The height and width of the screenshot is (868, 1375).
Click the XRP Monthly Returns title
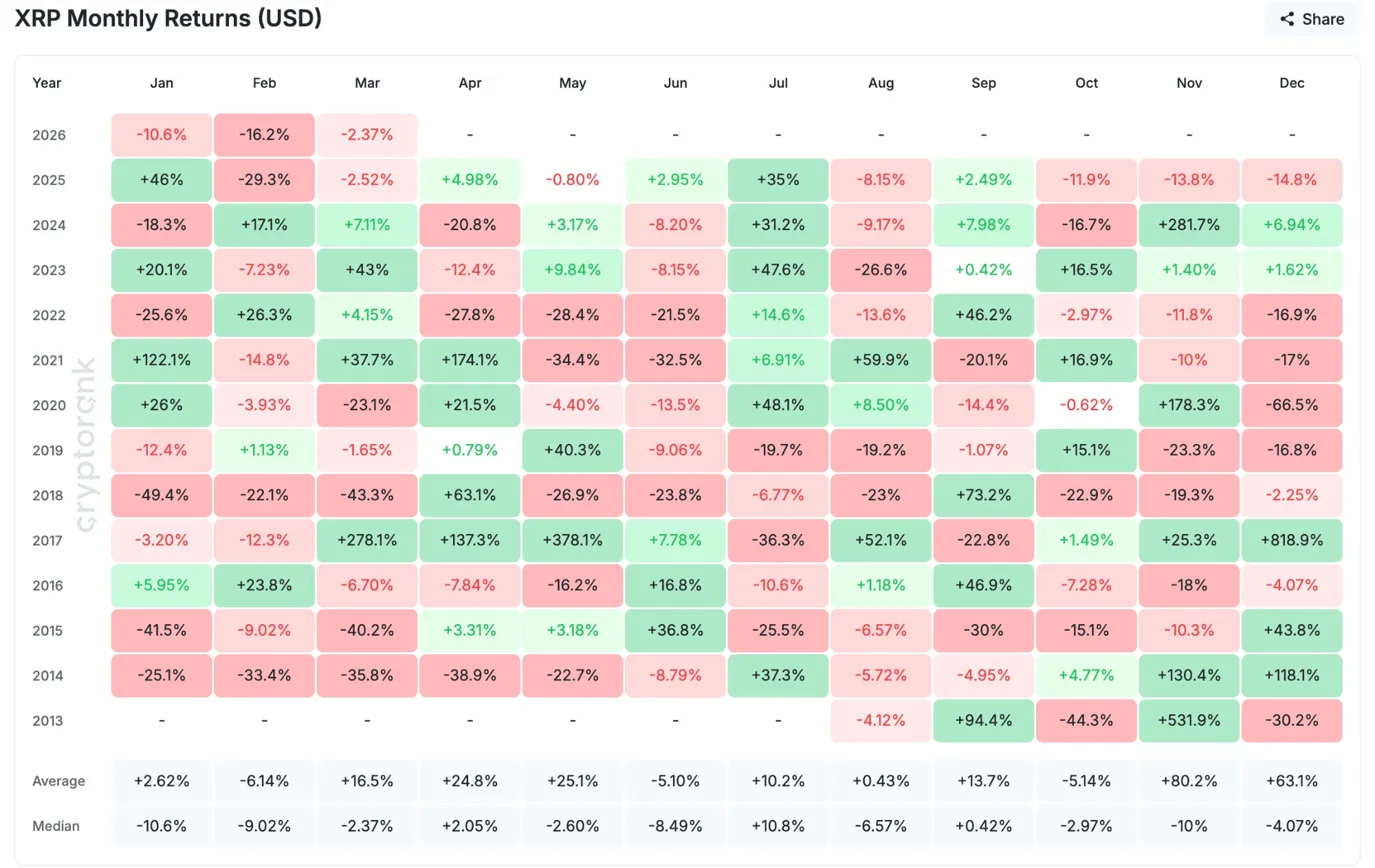[x=168, y=18]
